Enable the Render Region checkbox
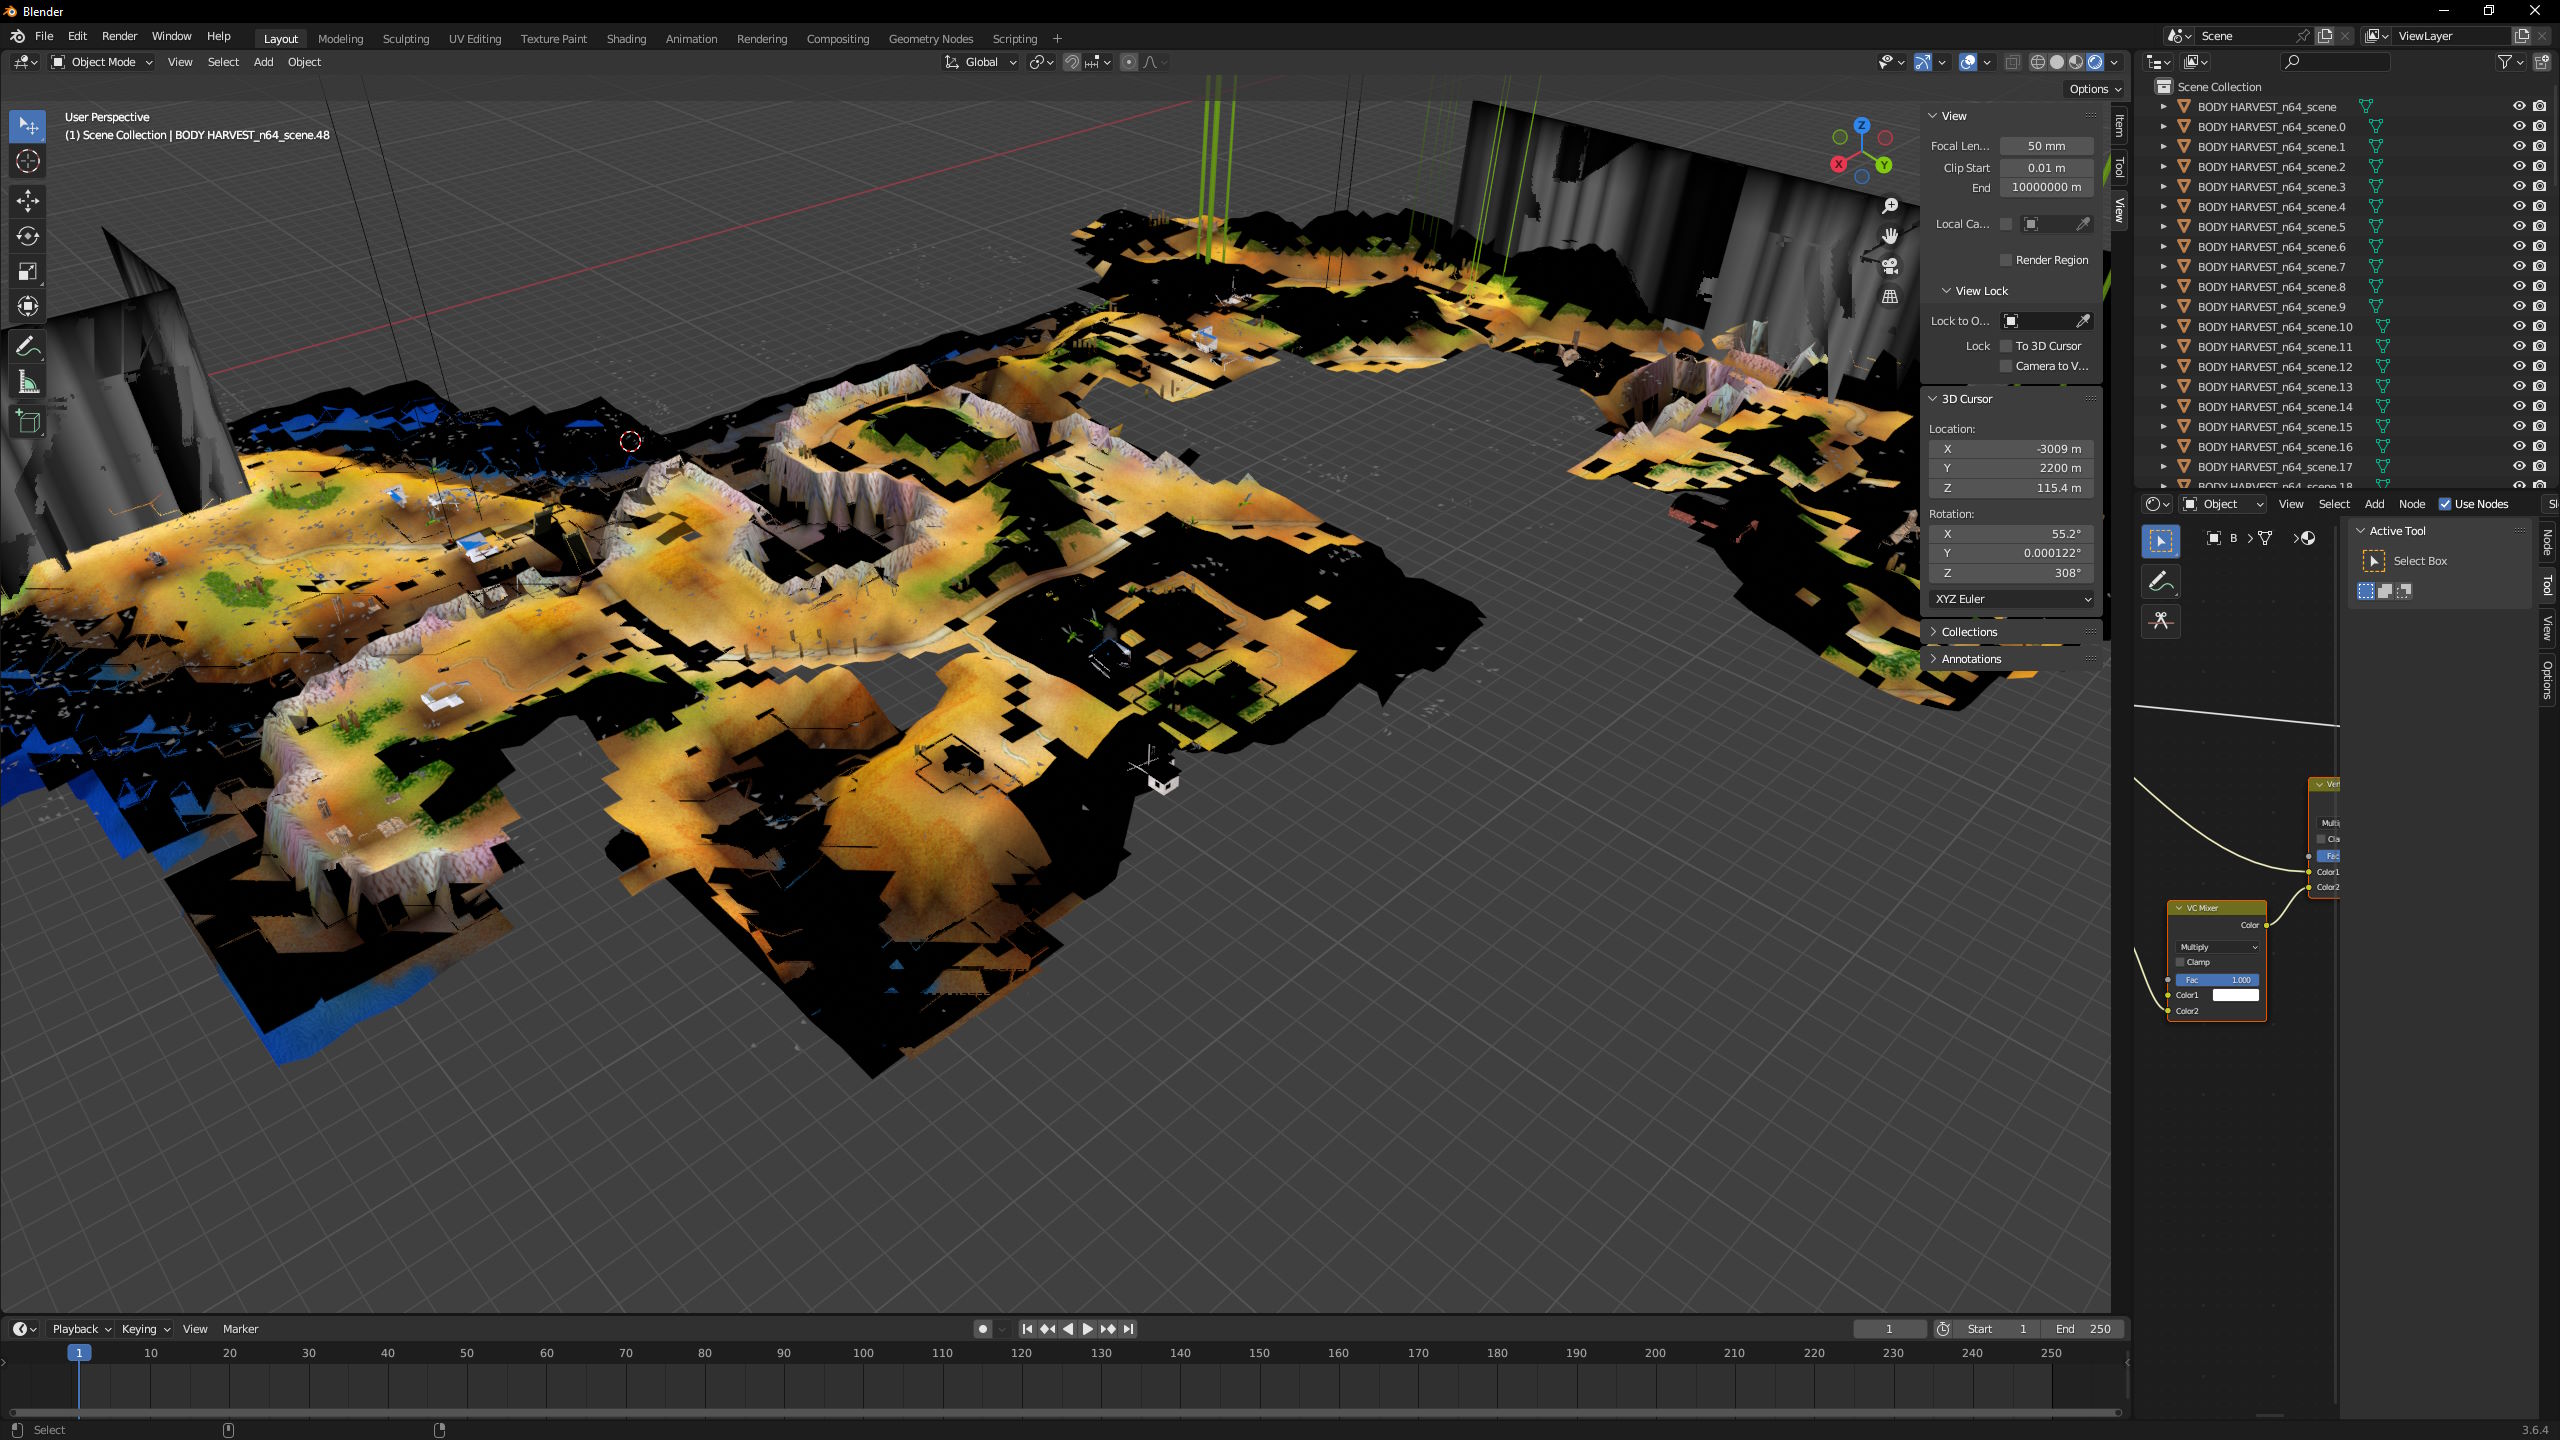Viewport: 2560px width, 1440px height. tap(2006, 260)
